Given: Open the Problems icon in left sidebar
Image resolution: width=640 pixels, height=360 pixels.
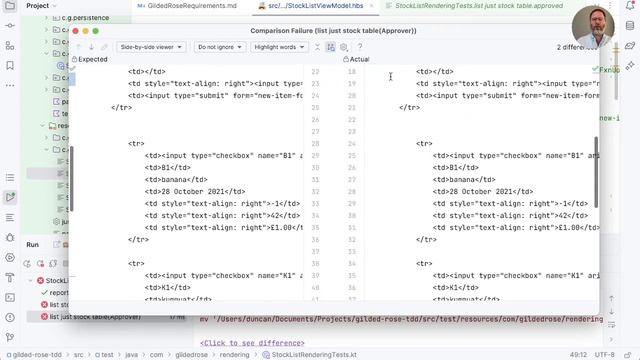Looking at the screenshot, I should click(10, 318).
